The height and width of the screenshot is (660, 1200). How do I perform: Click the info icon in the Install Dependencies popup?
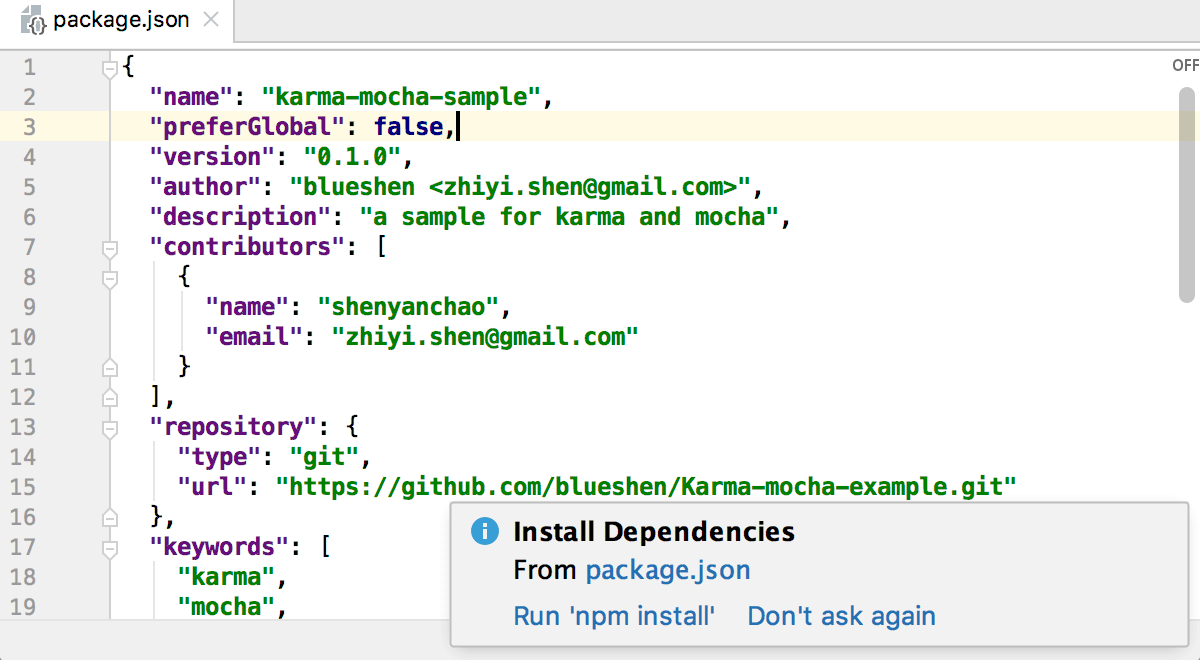(x=484, y=531)
